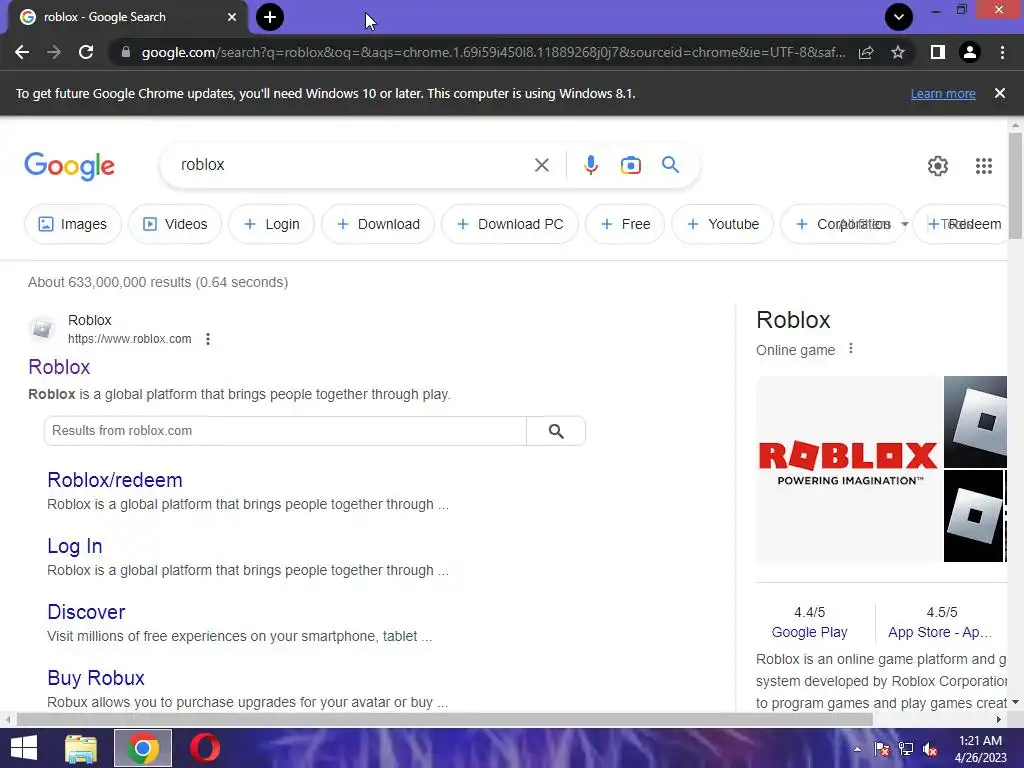
Task: Click the Chrome icon in the taskbar
Action: [143, 748]
